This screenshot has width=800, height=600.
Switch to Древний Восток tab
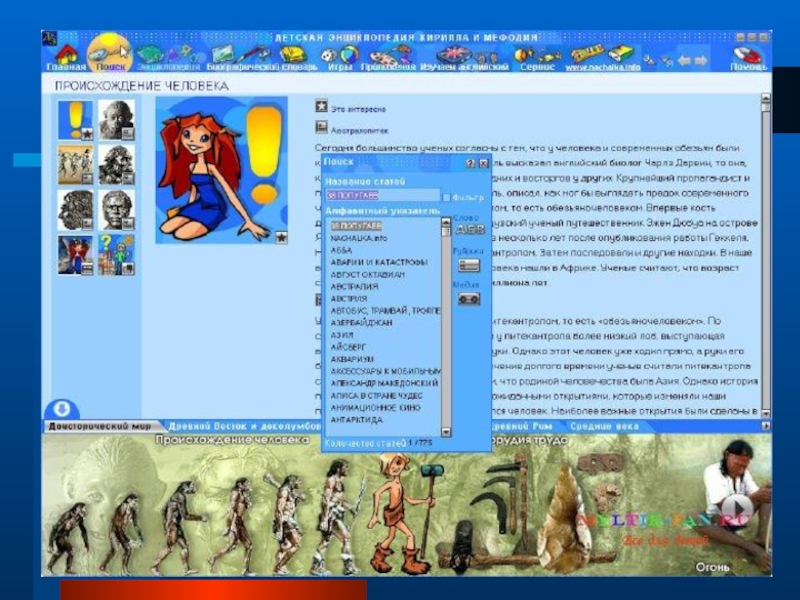(245, 426)
